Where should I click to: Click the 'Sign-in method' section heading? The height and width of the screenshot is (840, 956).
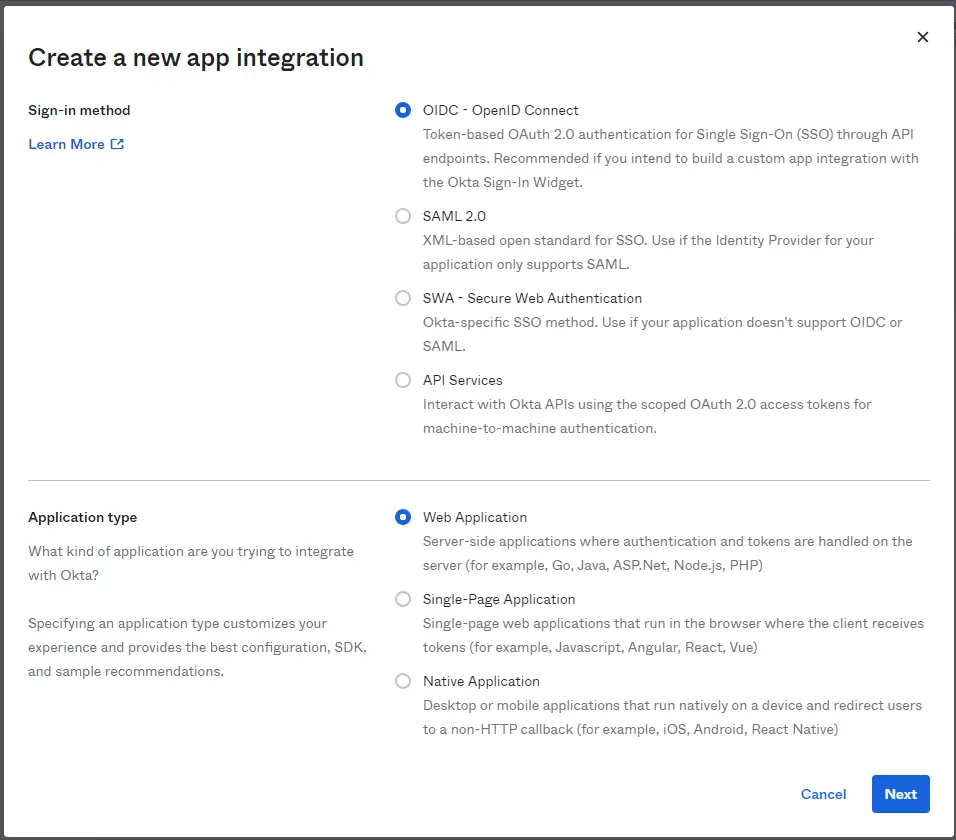pos(79,110)
